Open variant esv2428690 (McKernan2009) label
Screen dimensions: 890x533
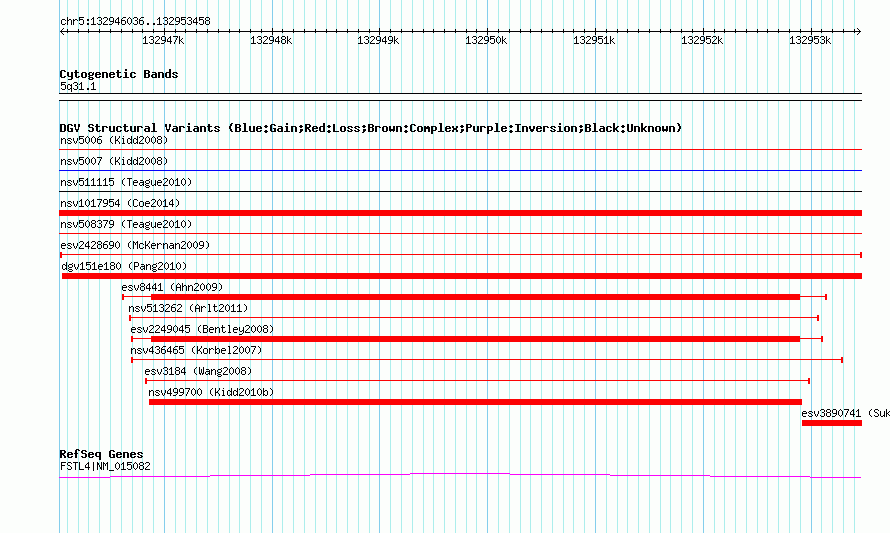point(135,245)
